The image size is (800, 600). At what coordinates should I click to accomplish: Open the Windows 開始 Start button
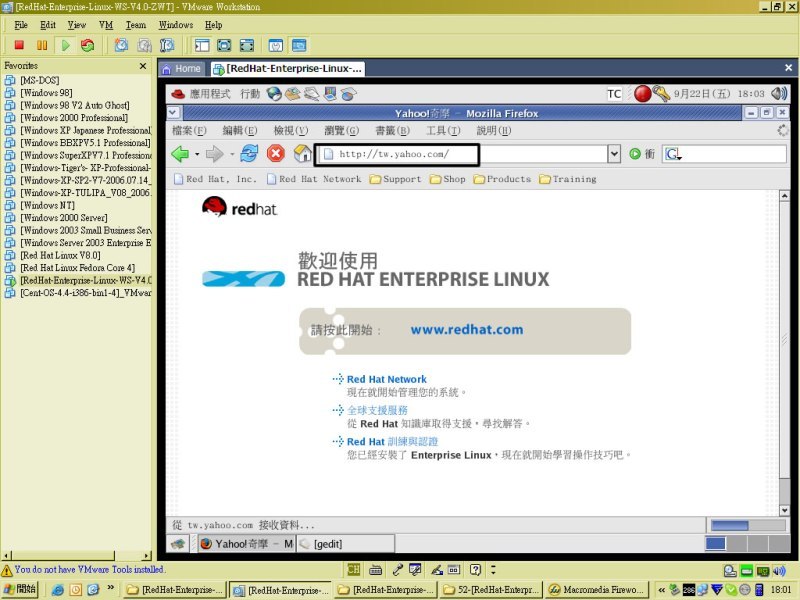tap(19, 589)
